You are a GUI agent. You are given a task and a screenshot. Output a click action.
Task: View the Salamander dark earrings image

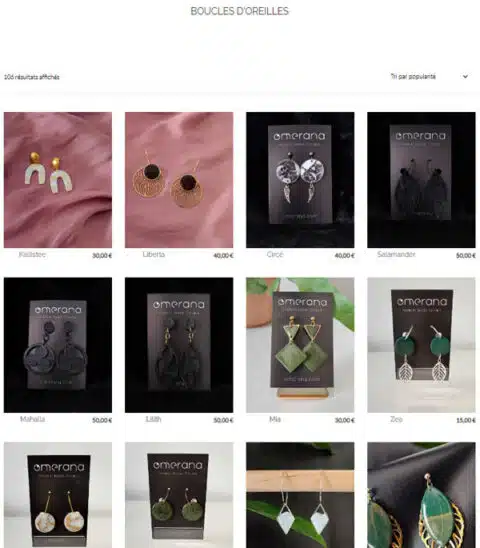point(421,180)
